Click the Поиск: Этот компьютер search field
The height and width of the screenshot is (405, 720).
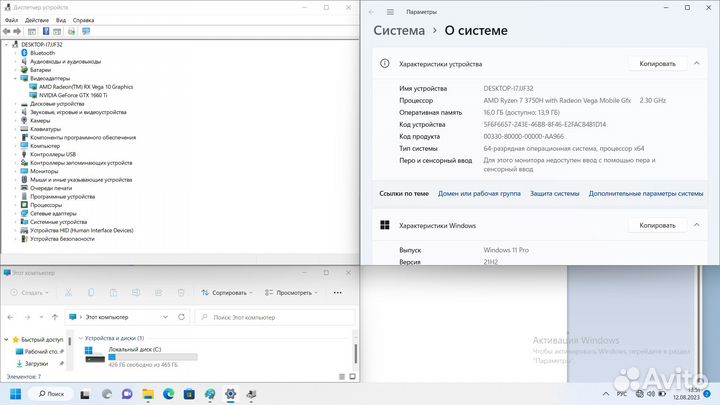(275, 316)
